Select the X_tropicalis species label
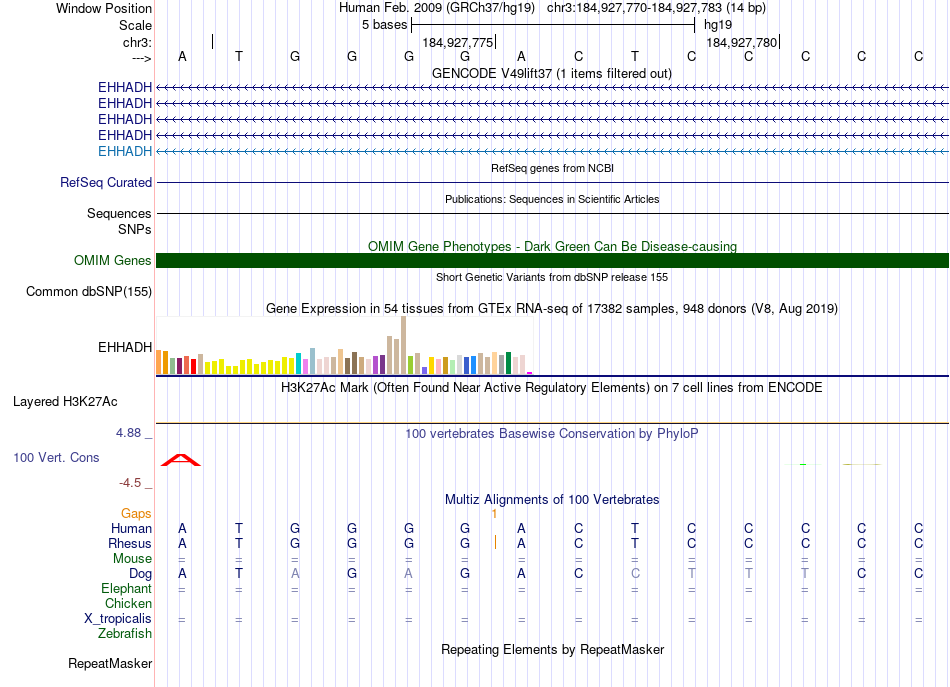This screenshot has height=687, width=950. [x=118, y=619]
